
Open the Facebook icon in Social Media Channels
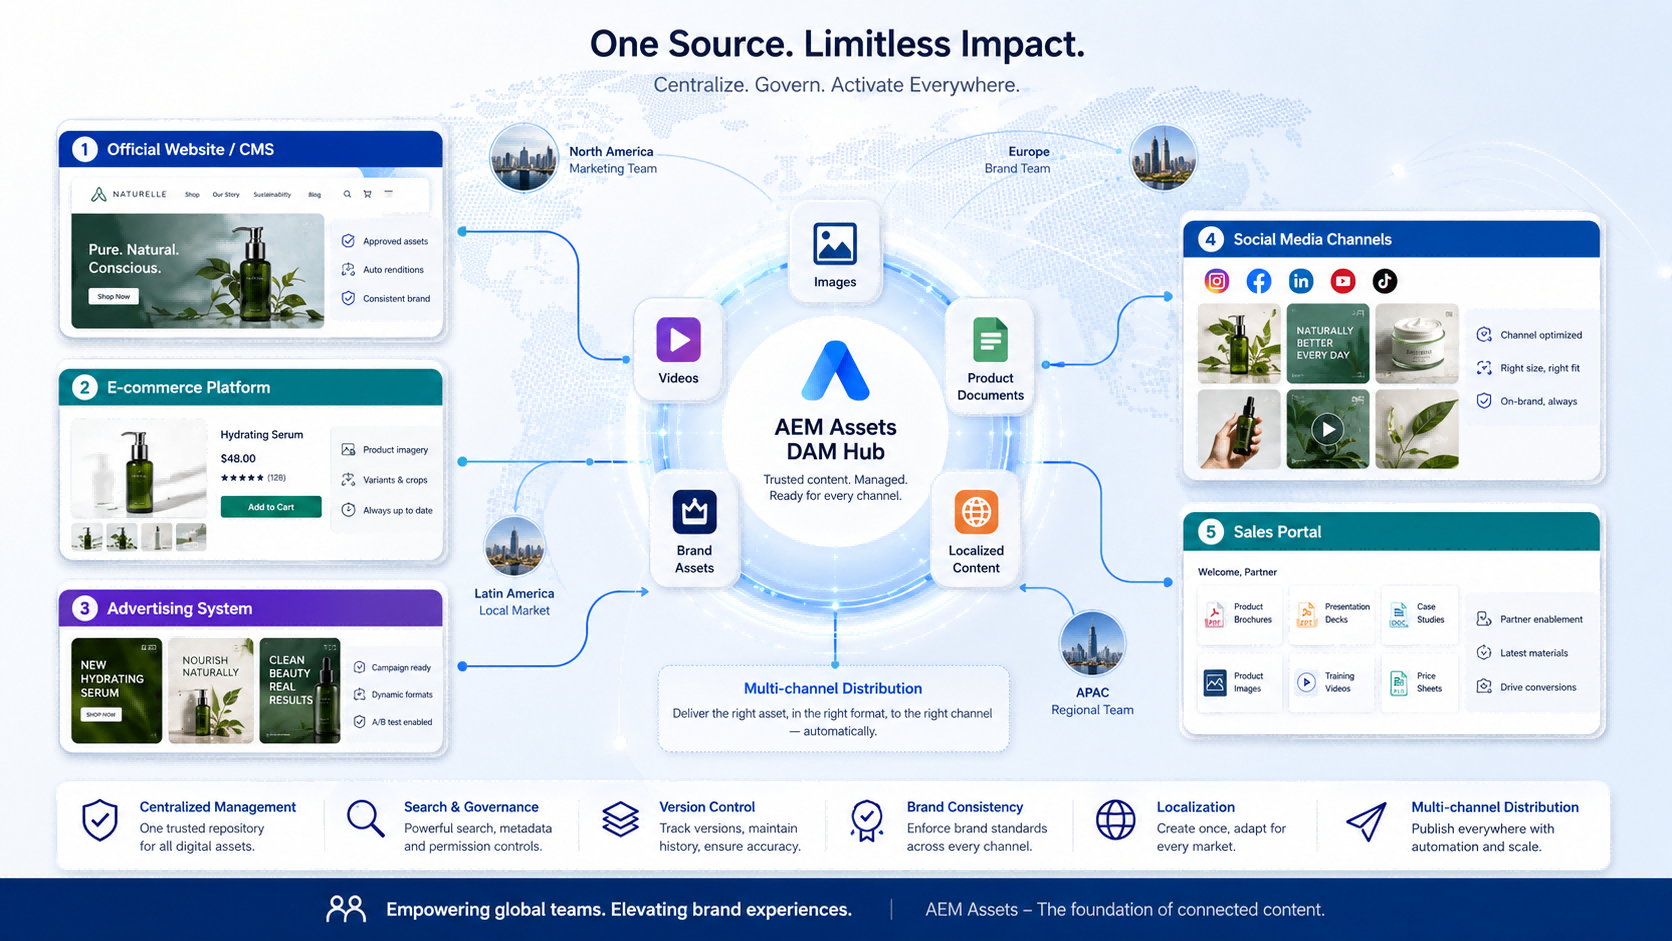tap(1259, 281)
